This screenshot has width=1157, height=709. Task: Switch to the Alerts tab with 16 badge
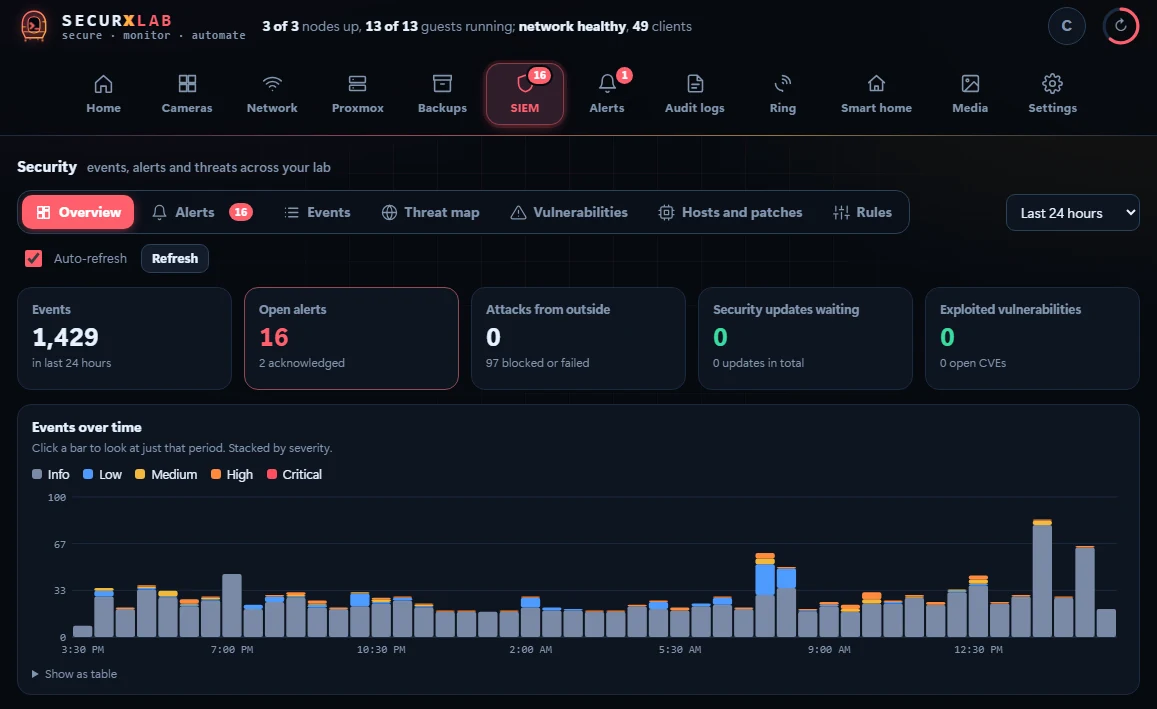coord(201,212)
